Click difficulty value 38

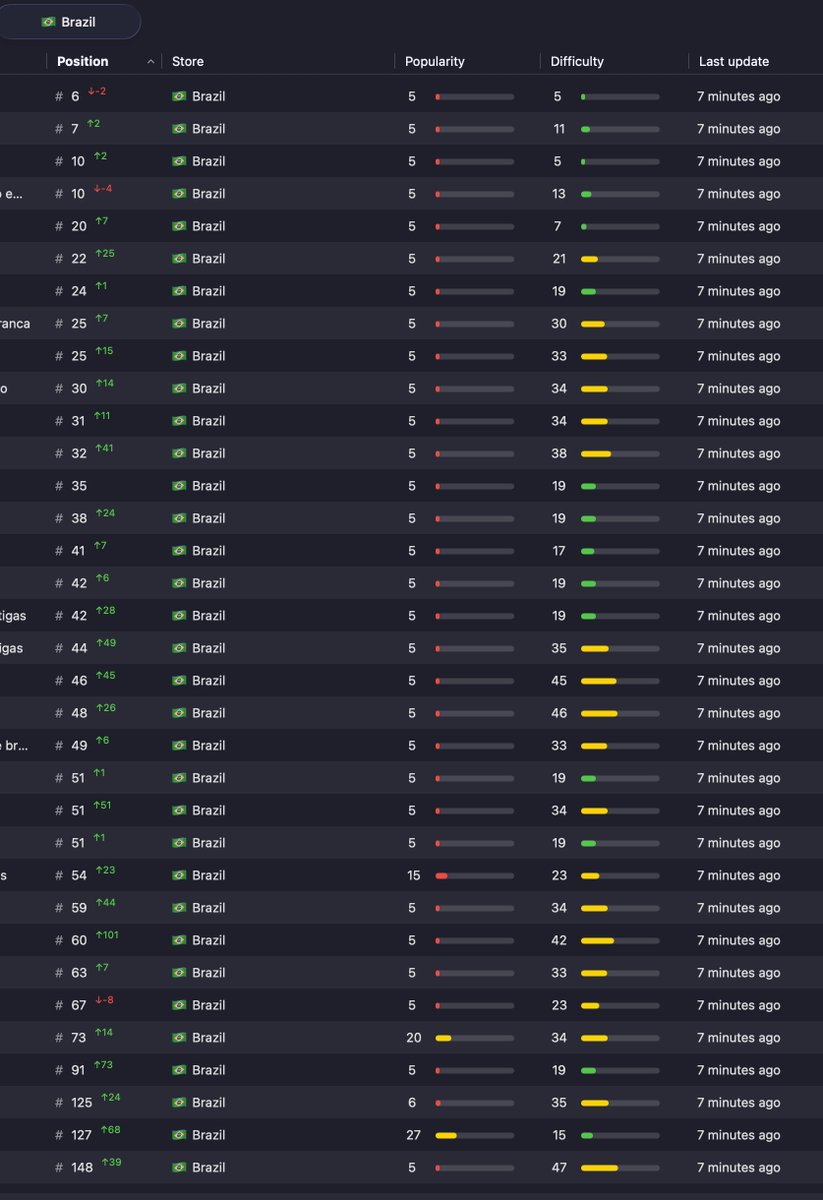559,453
